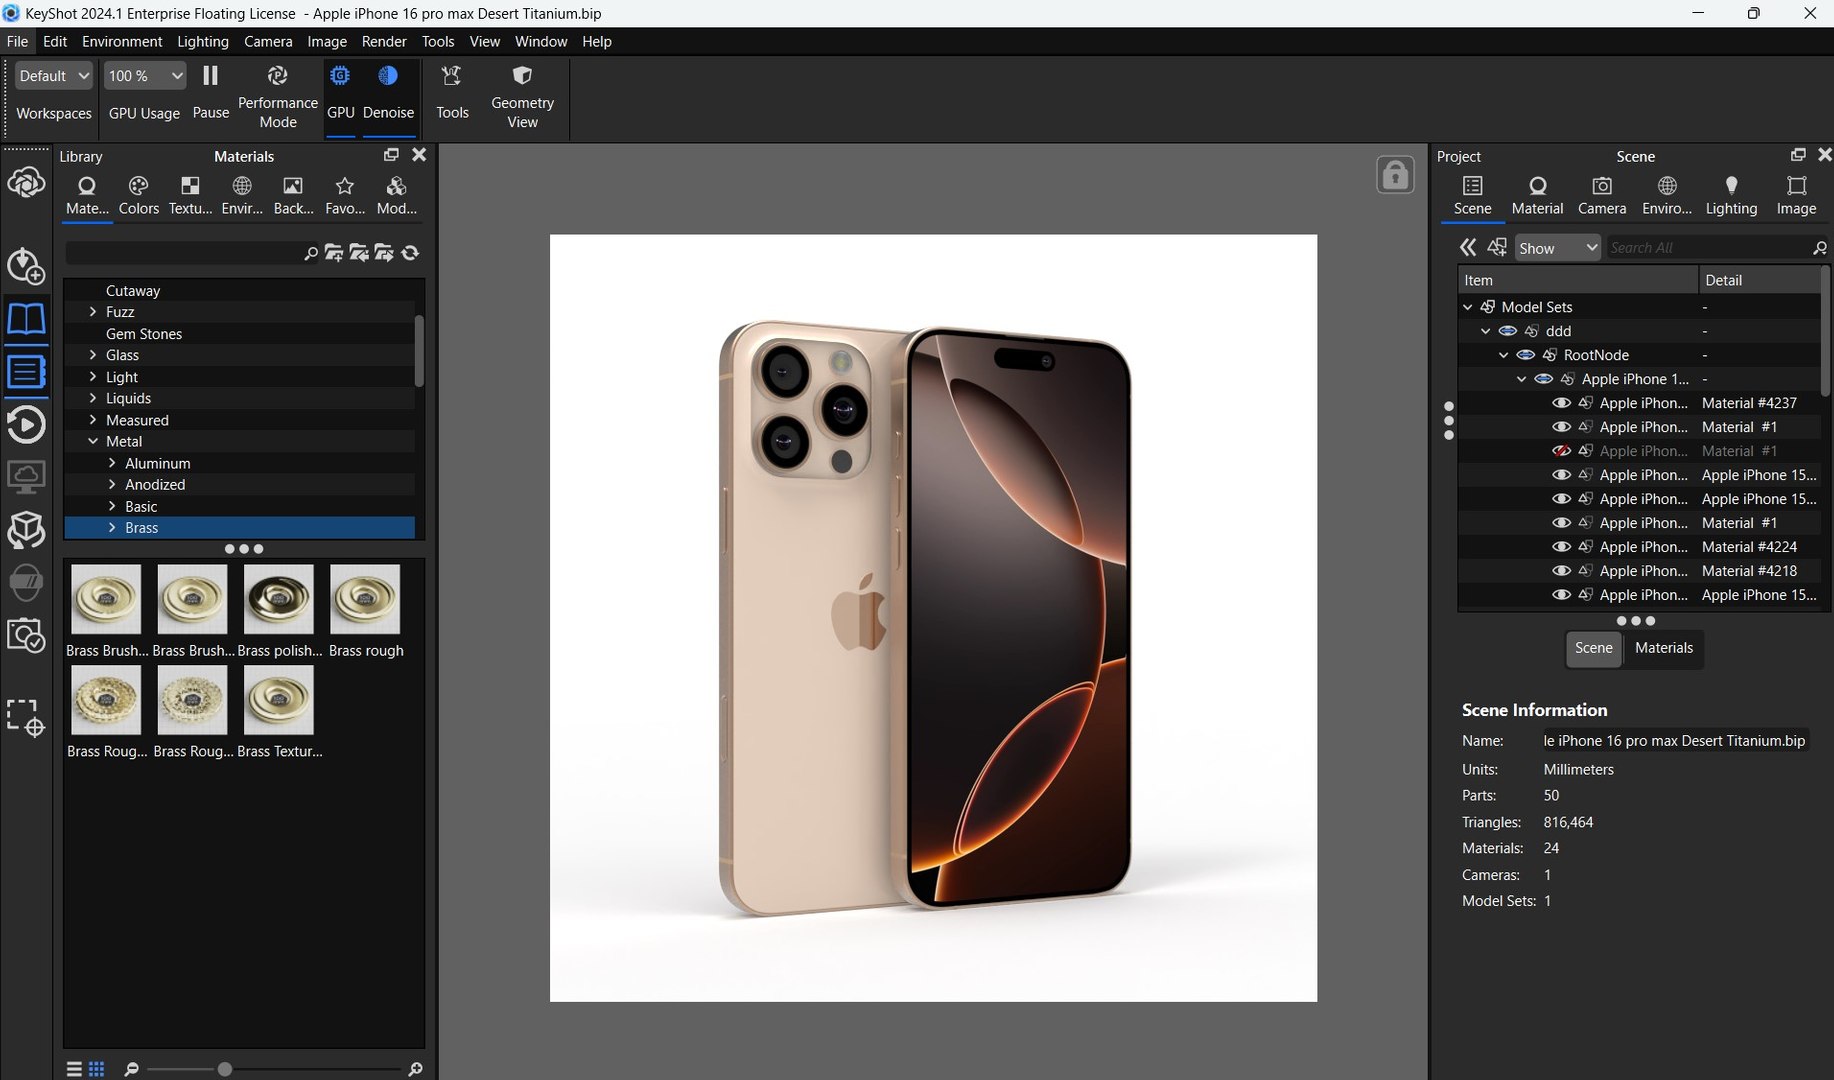Toggle eye for part with Material #4224

(1561, 547)
